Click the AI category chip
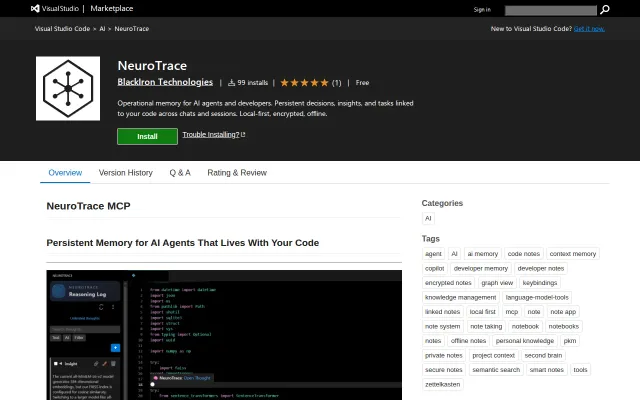 click(x=428, y=218)
